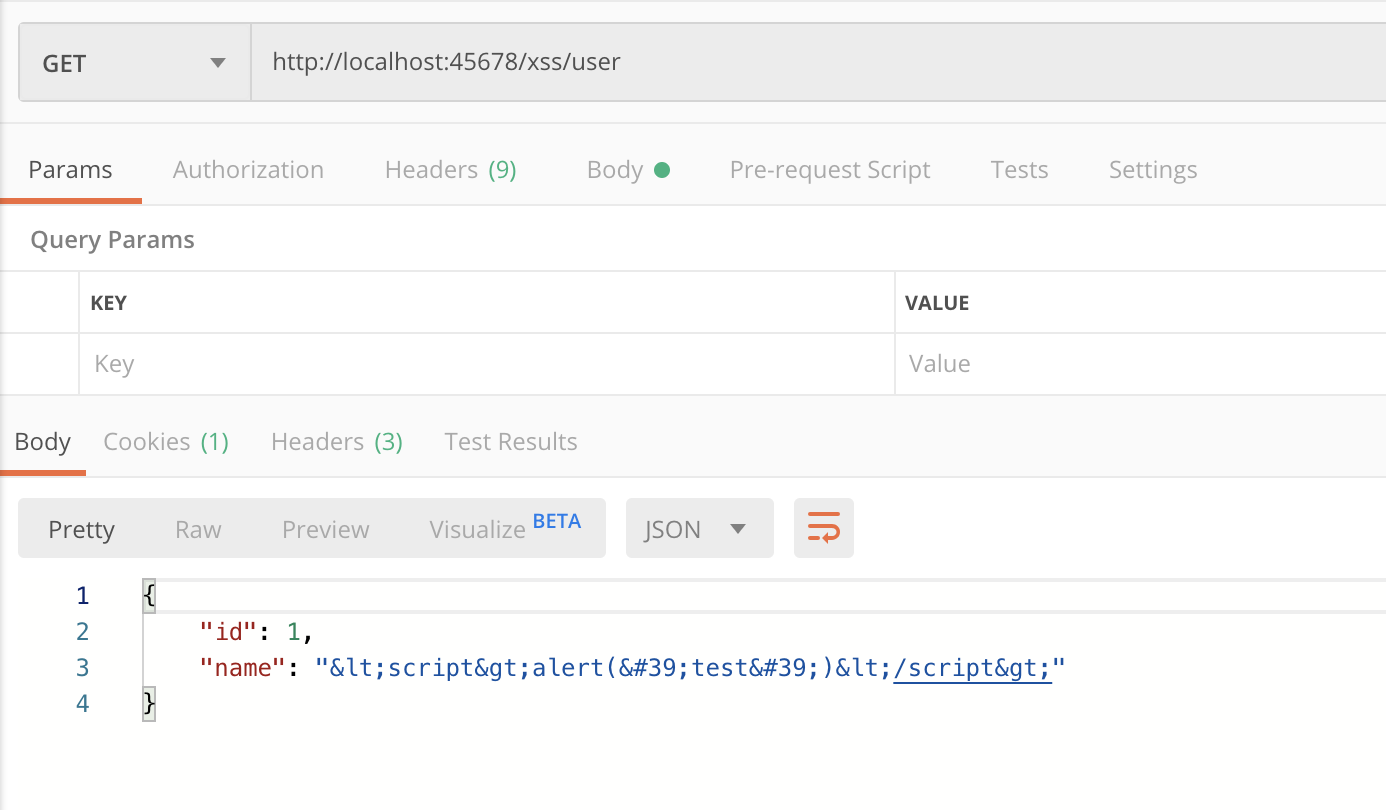Open the Pre-request Script tab
1386x810 pixels.
830,170
